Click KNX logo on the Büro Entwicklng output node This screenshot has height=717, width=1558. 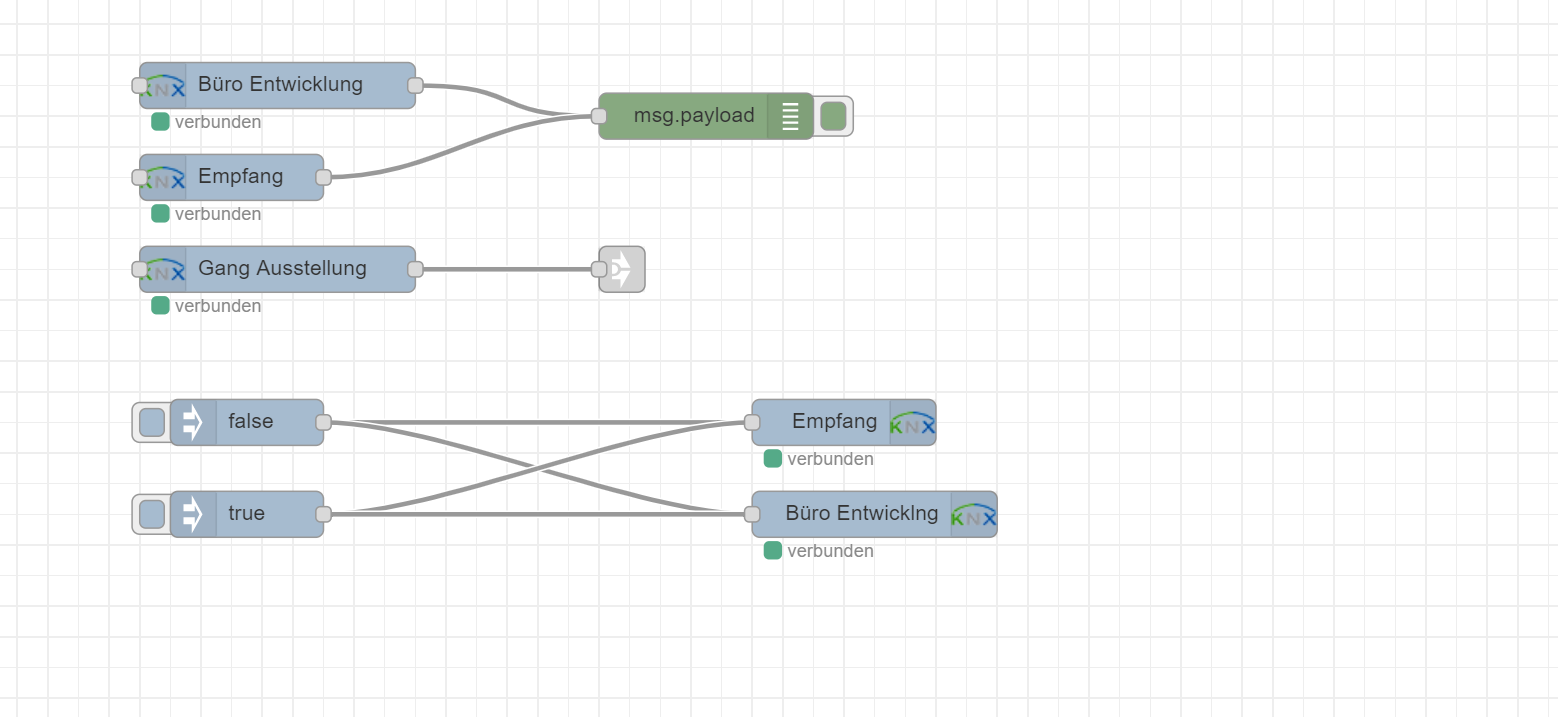tap(973, 515)
